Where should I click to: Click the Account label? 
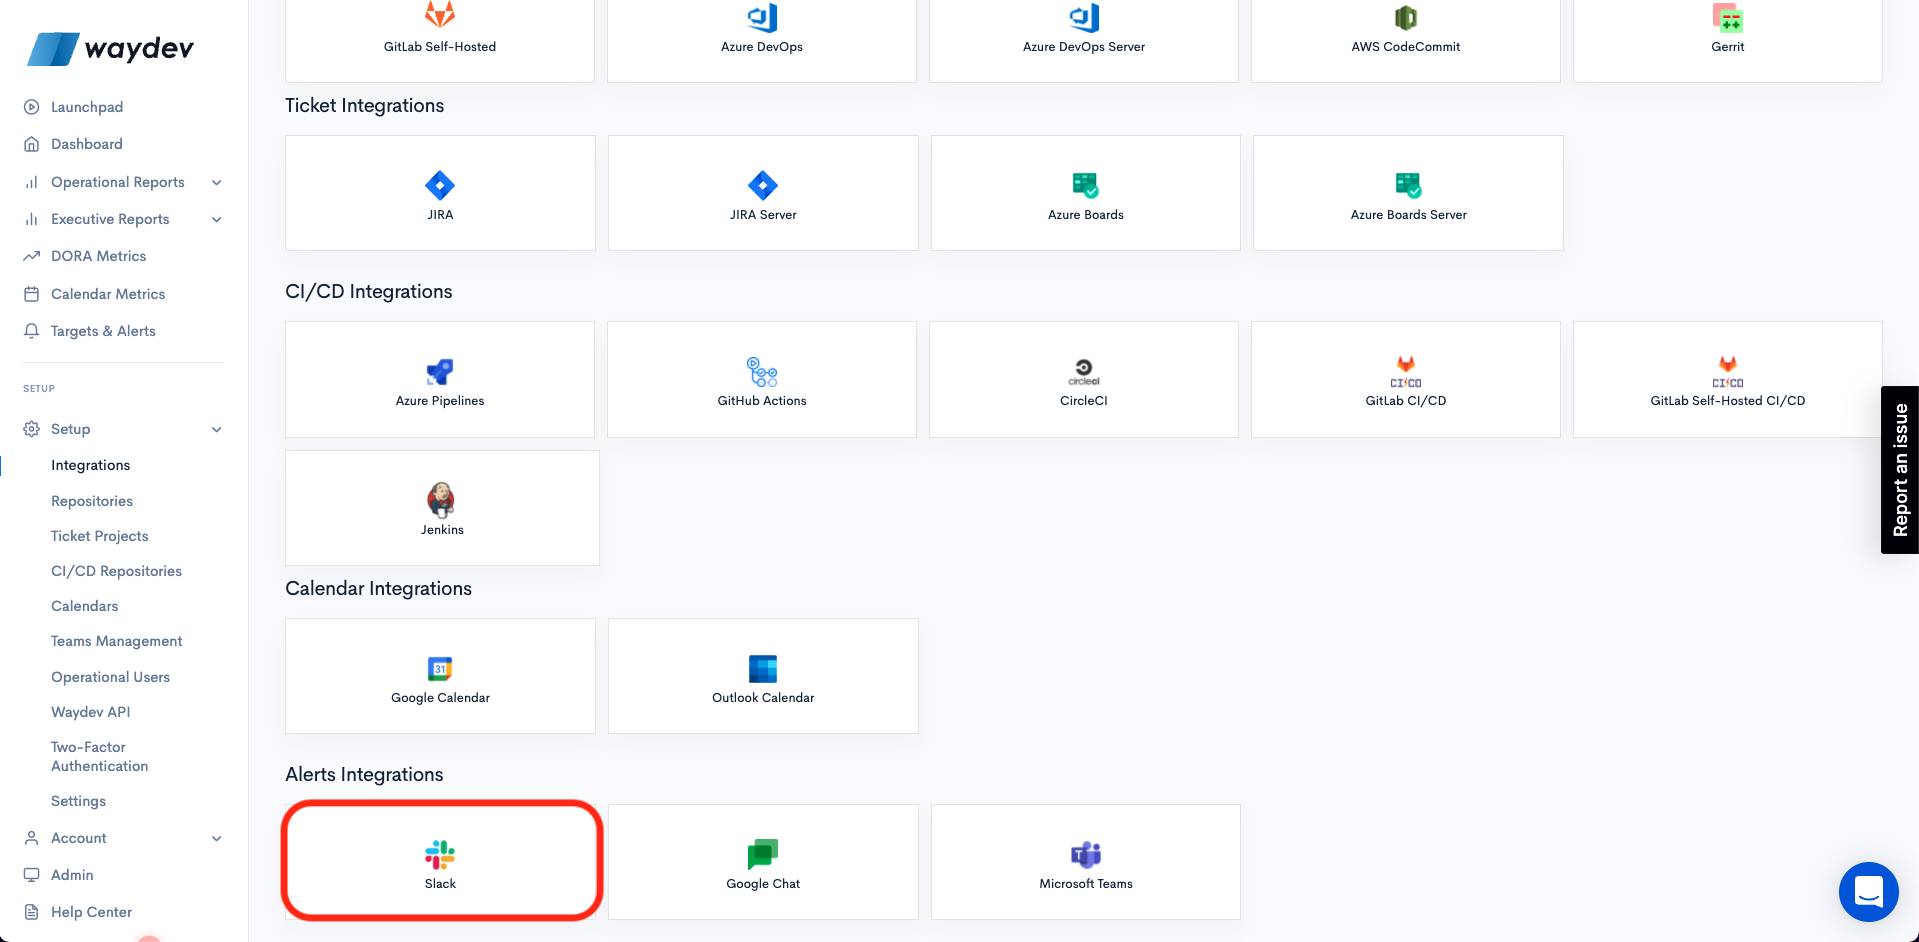click(79, 838)
